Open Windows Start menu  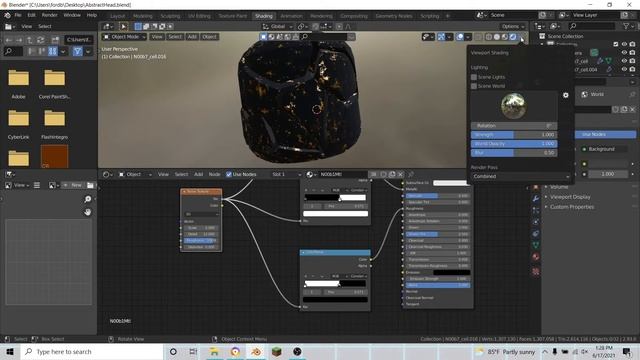10,352
